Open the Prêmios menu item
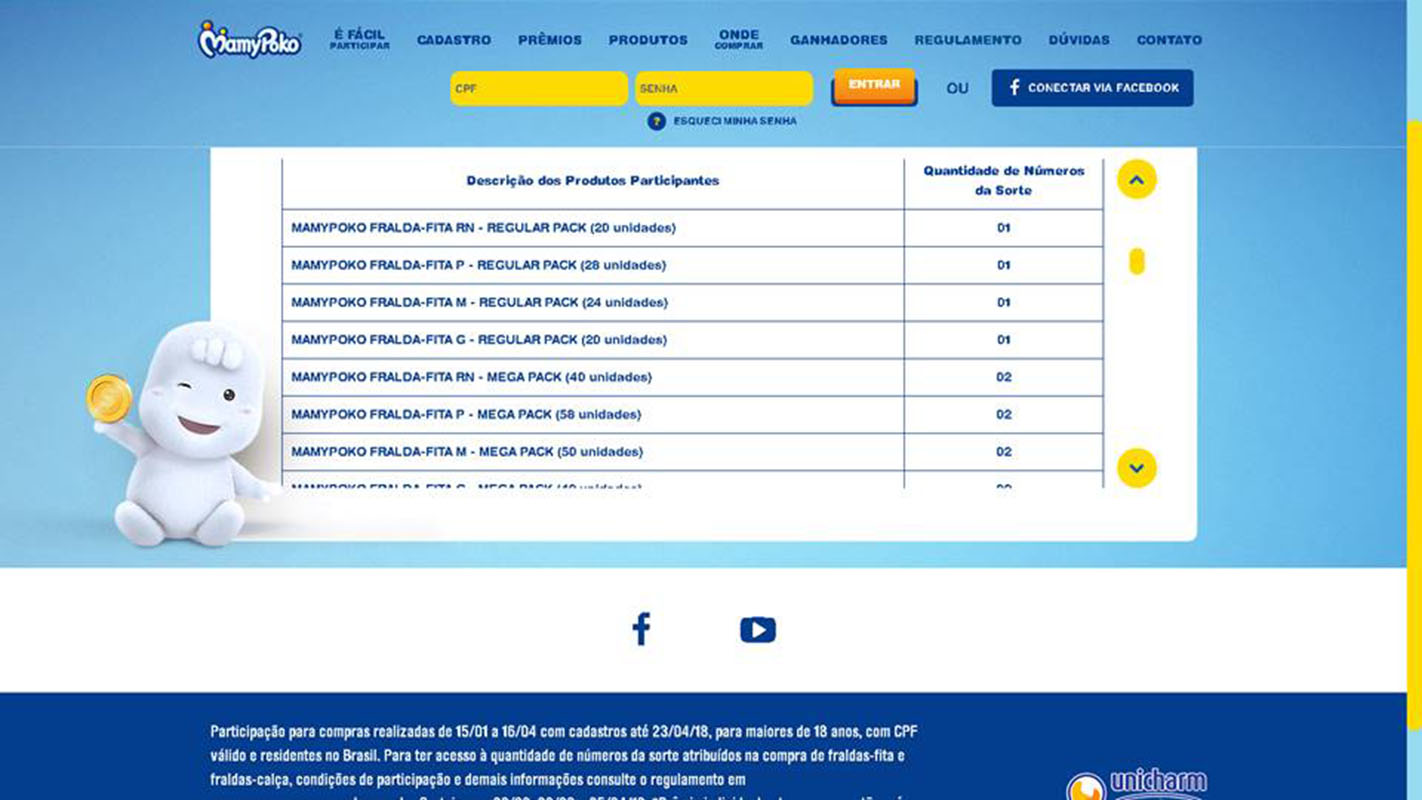The height and width of the screenshot is (800, 1422). coord(550,40)
